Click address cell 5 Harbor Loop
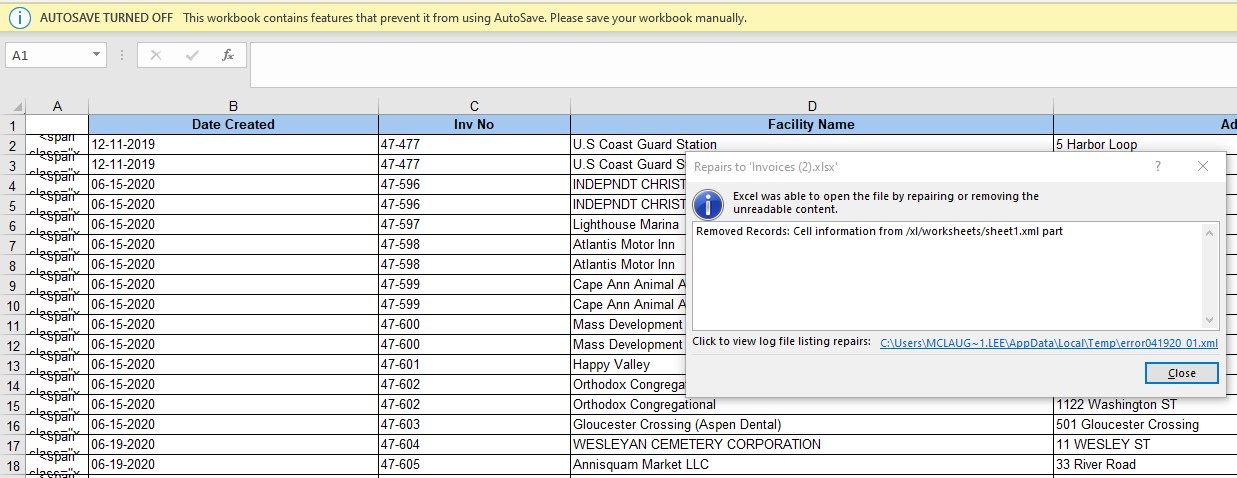Viewport: 1237px width, 478px height. click(x=1145, y=144)
